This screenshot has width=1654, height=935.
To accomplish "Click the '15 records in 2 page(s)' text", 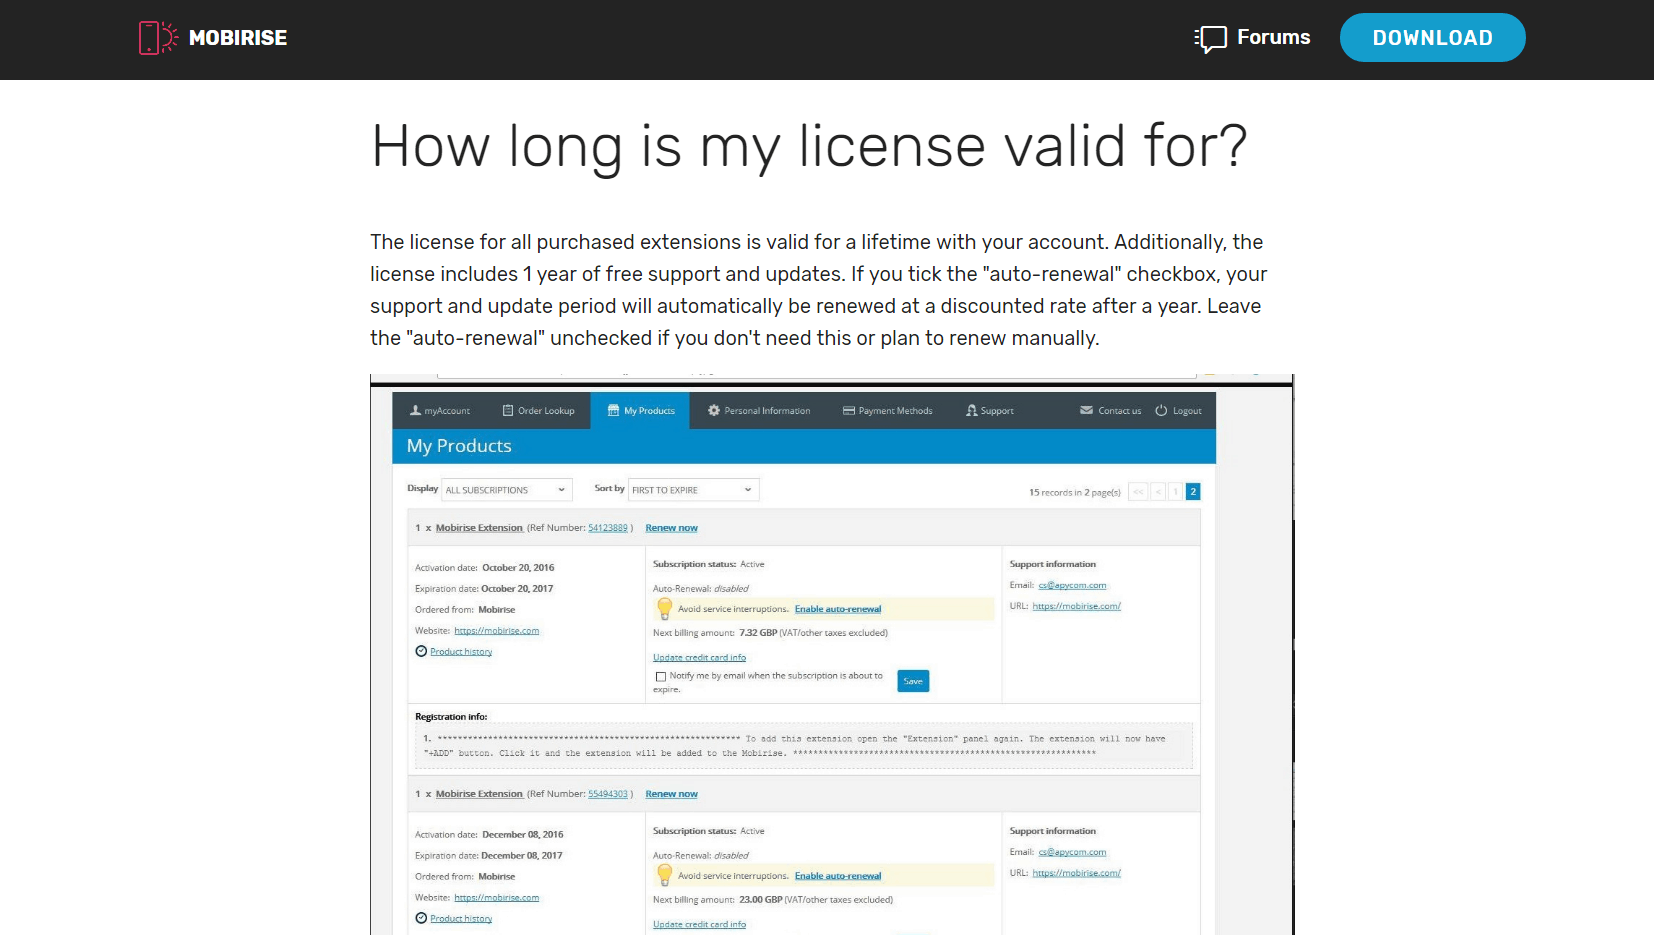I will (x=1075, y=493).
